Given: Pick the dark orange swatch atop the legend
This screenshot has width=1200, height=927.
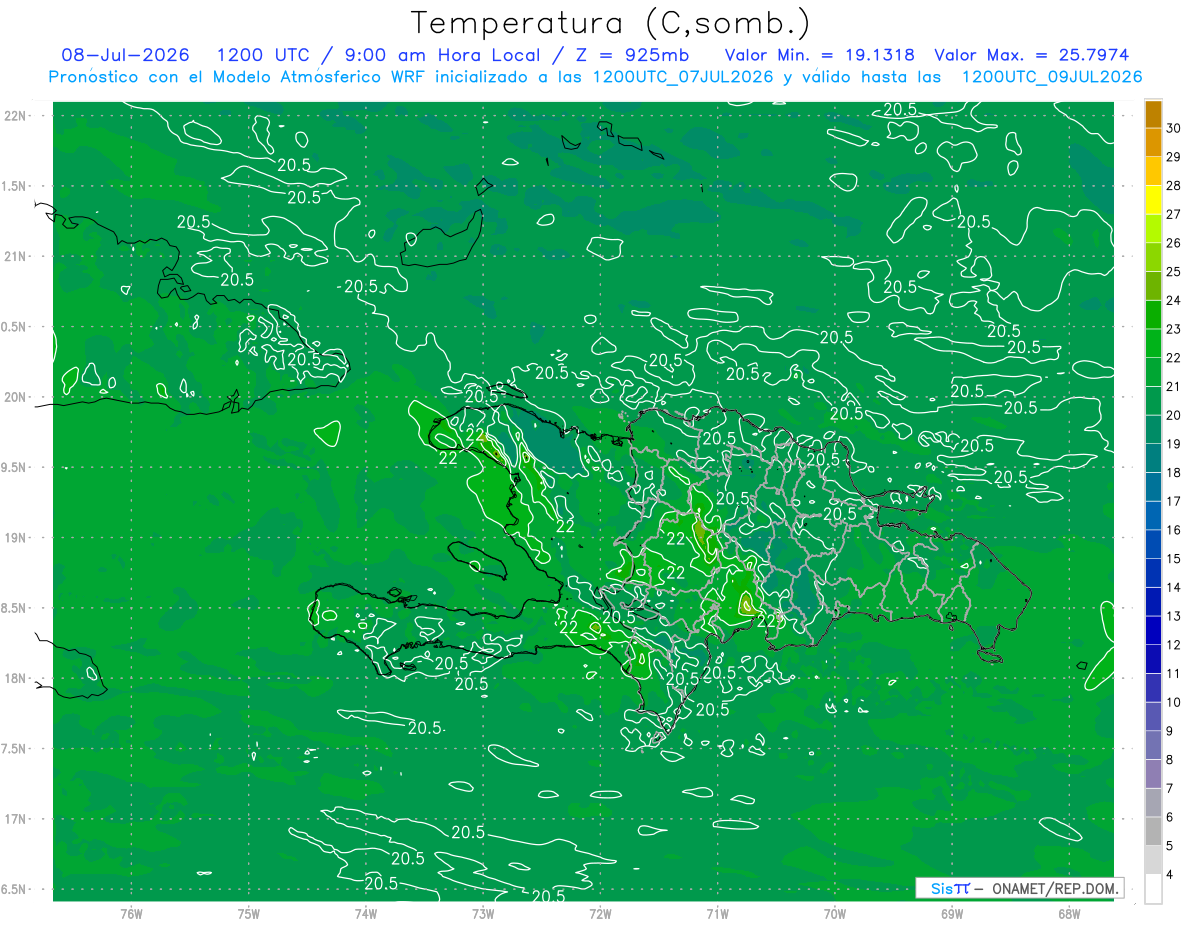Looking at the screenshot, I should pyautogui.click(x=1153, y=114).
